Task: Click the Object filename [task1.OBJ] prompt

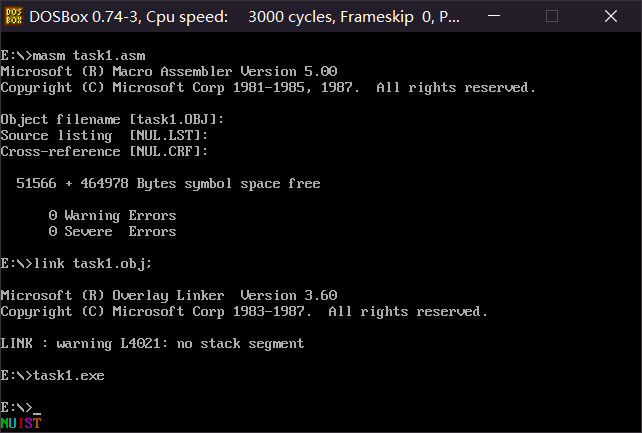Action: [x=112, y=120]
